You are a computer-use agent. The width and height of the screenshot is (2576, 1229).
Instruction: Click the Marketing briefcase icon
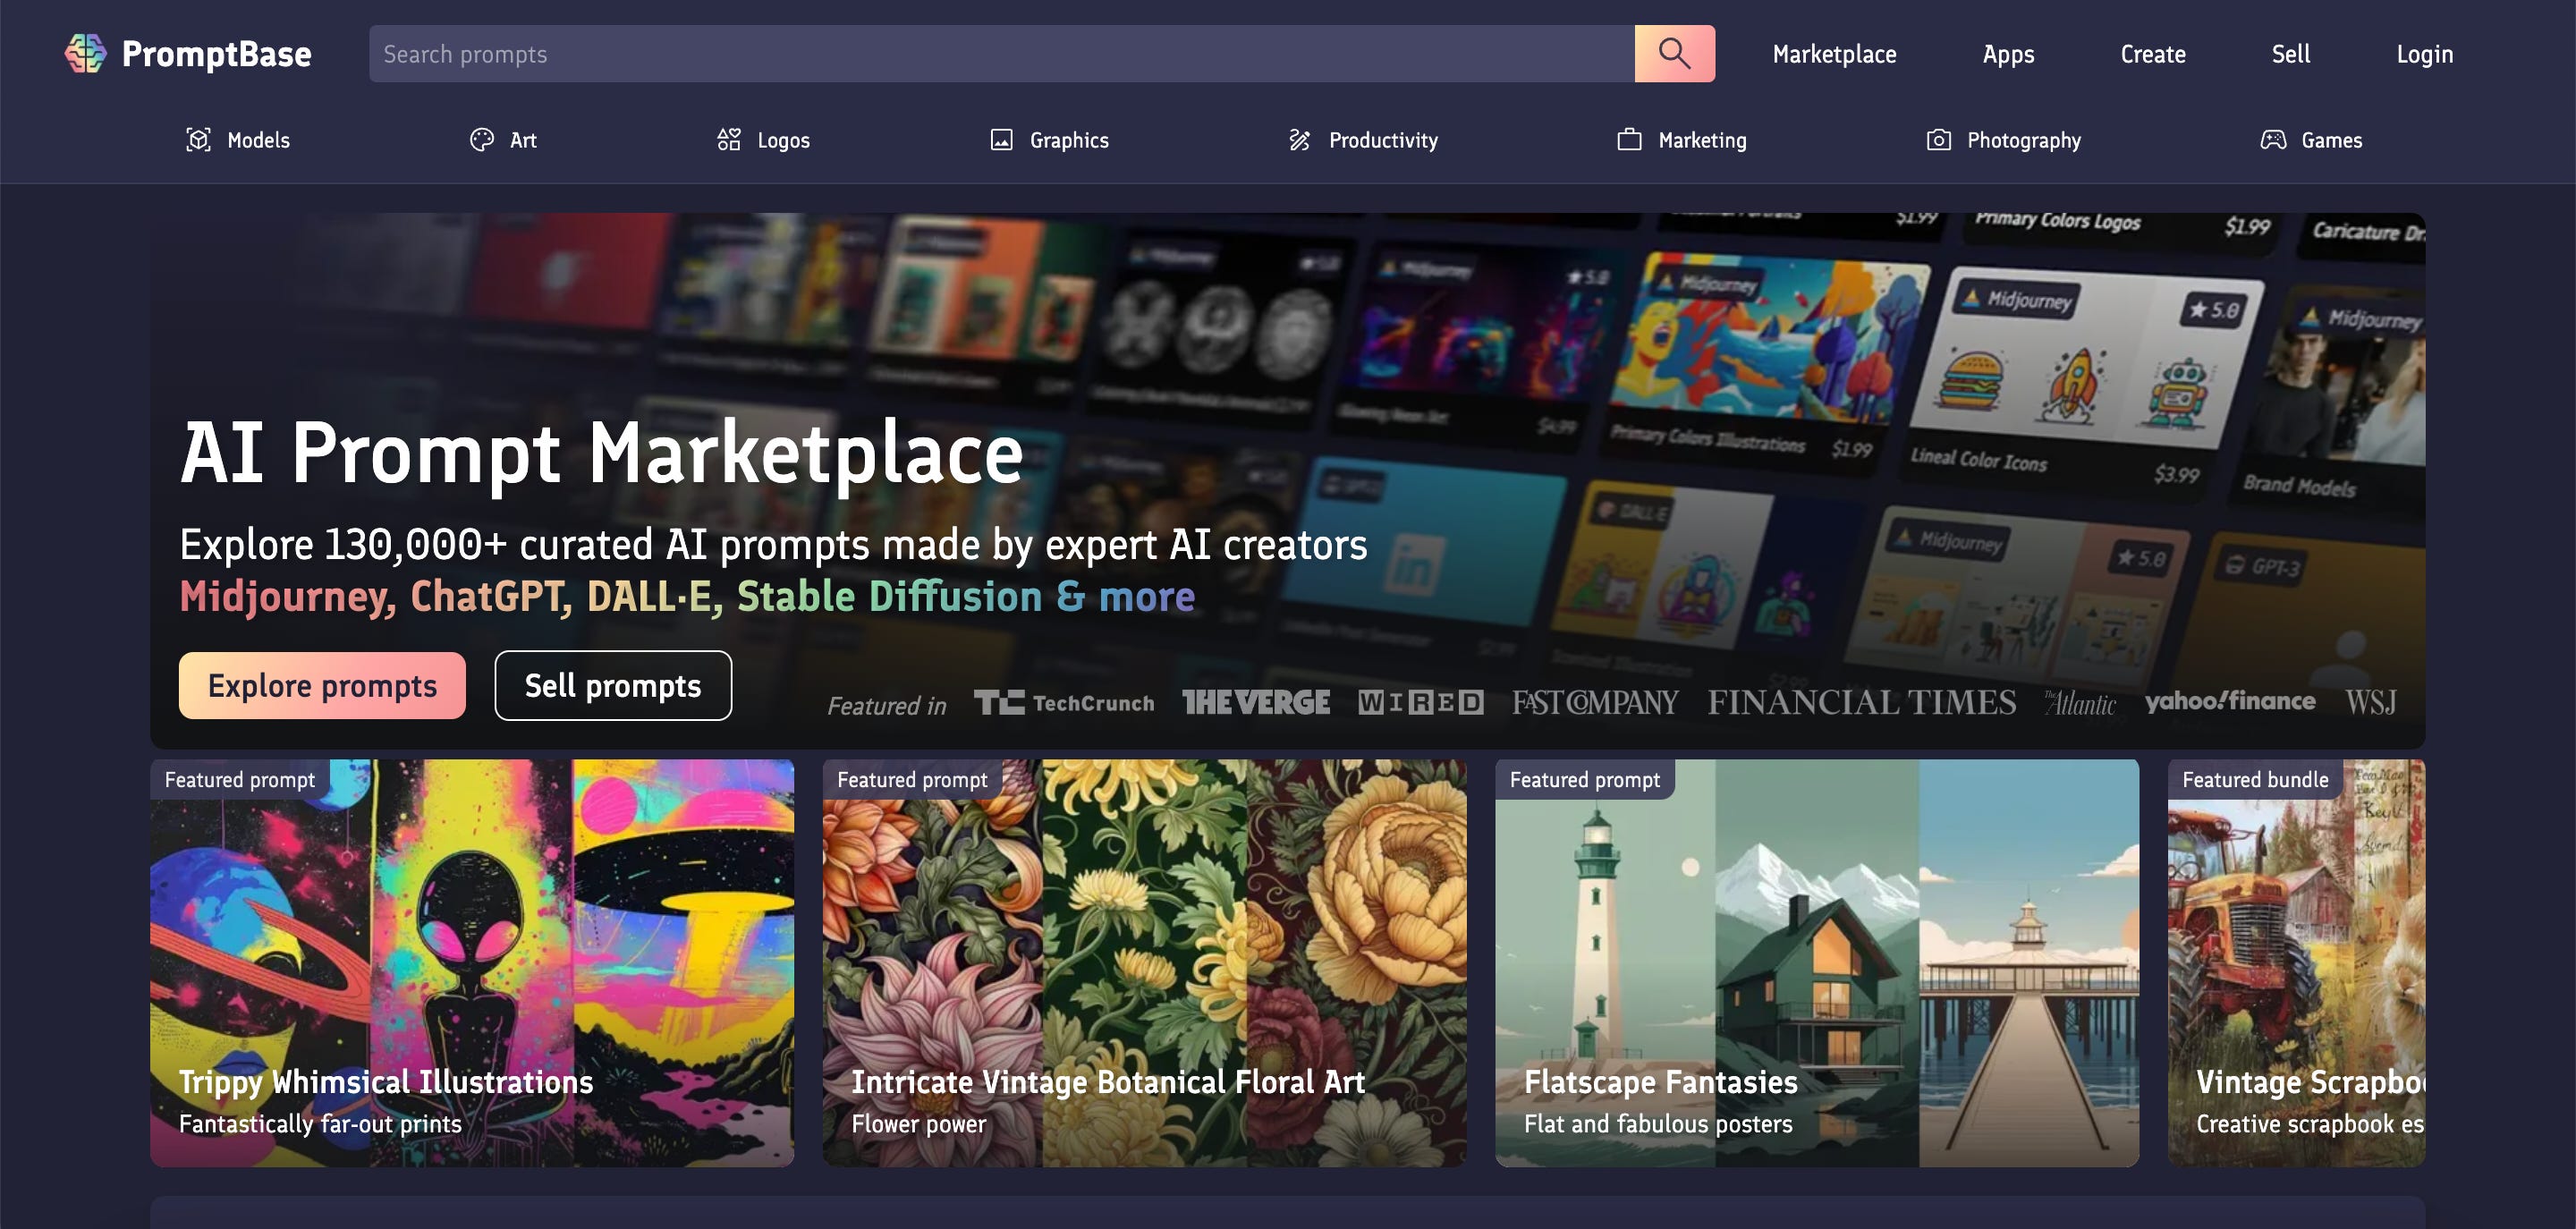tap(1629, 140)
